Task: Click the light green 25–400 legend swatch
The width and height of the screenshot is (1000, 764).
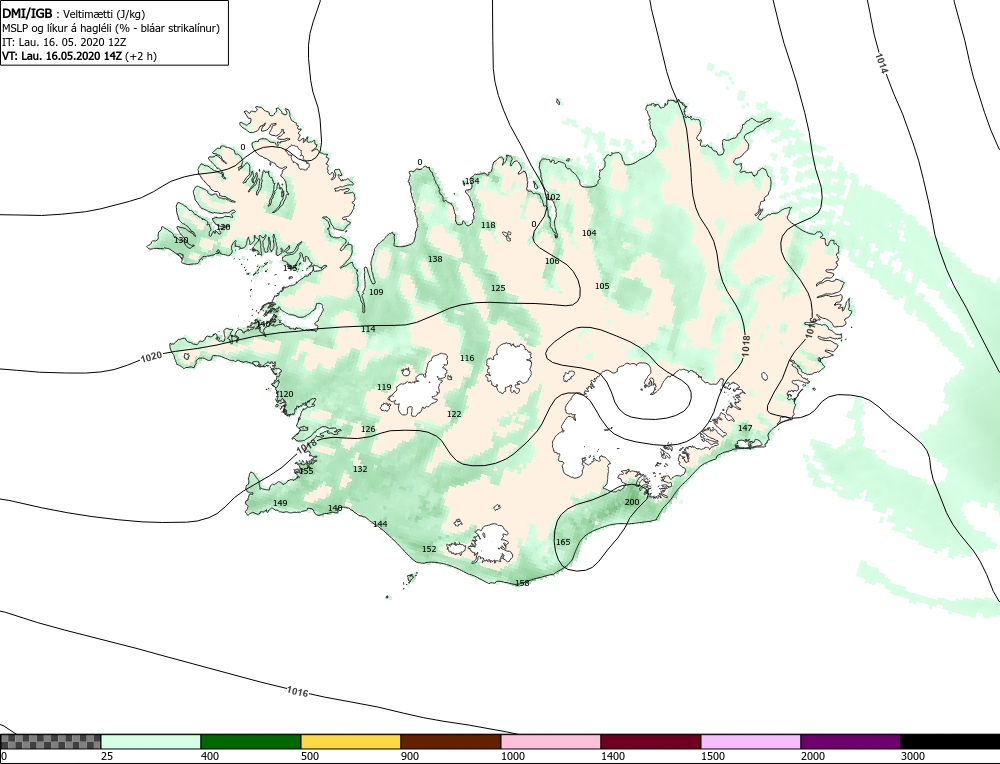Action: (x=151, y=741)
